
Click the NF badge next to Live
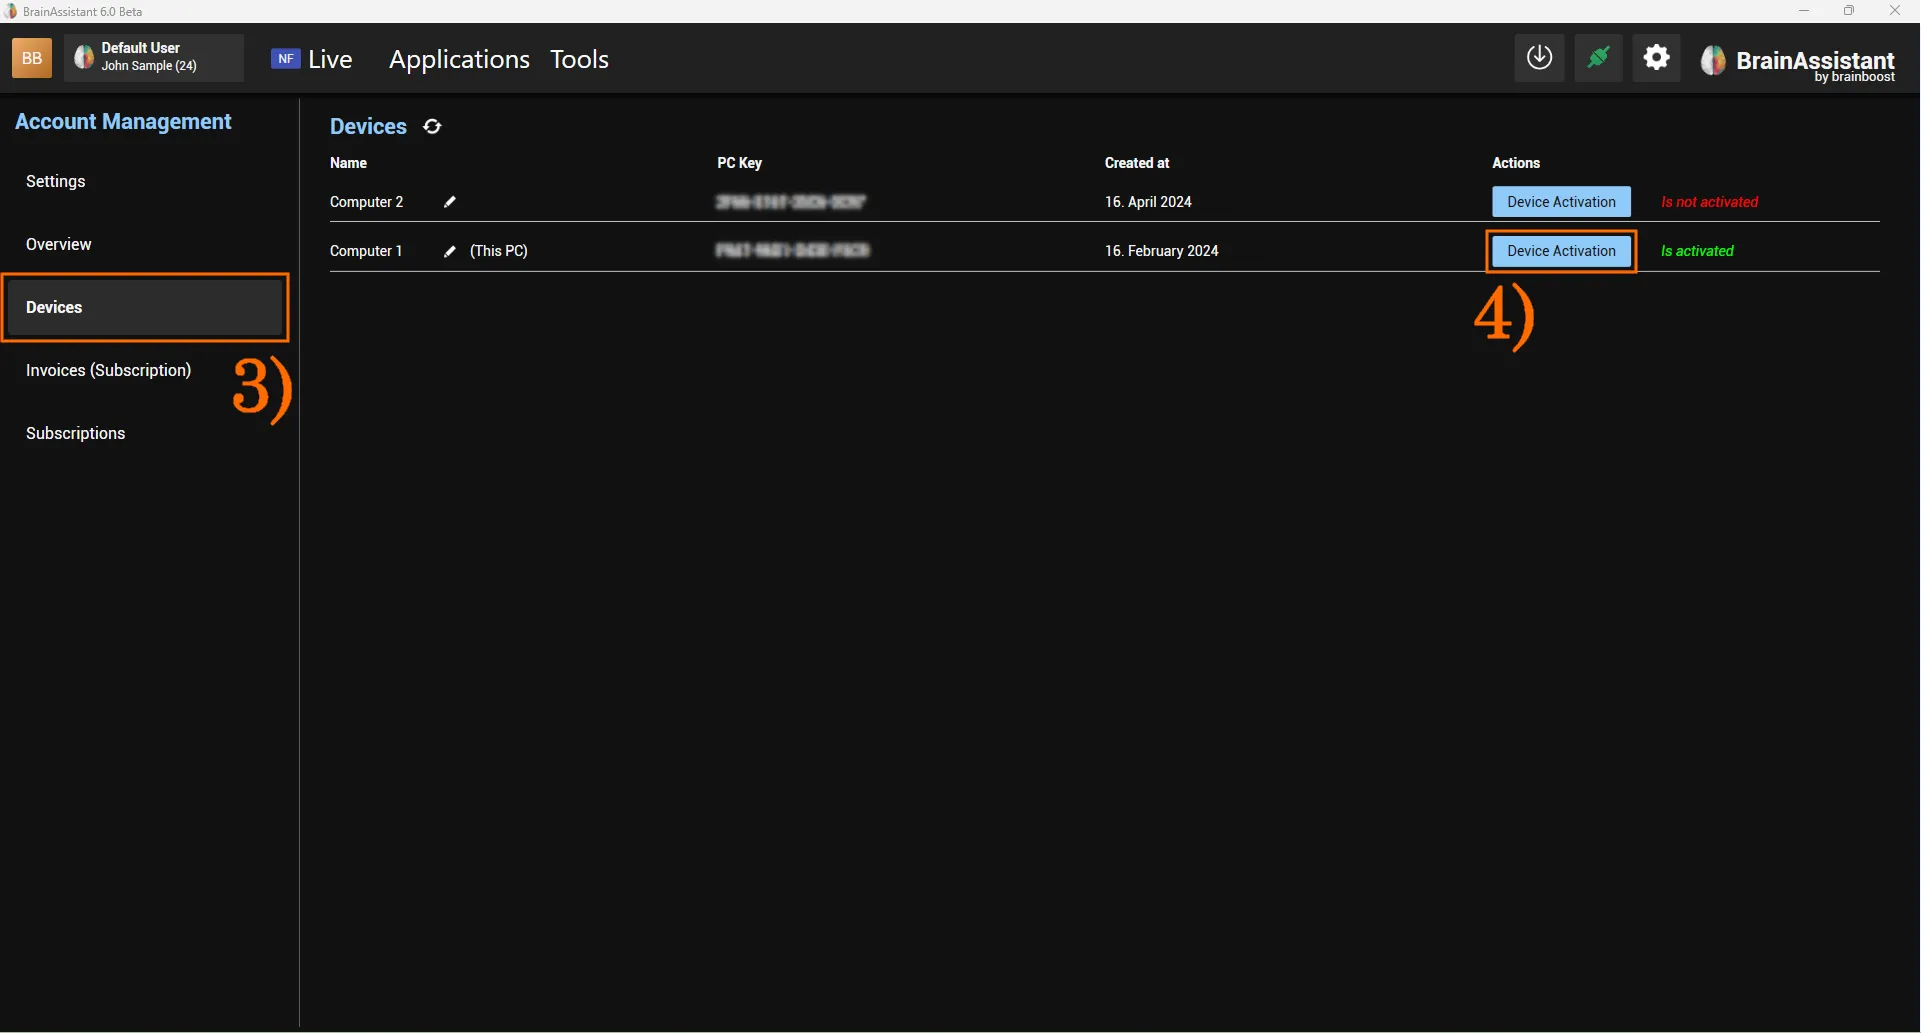click(x=285, y=58)
